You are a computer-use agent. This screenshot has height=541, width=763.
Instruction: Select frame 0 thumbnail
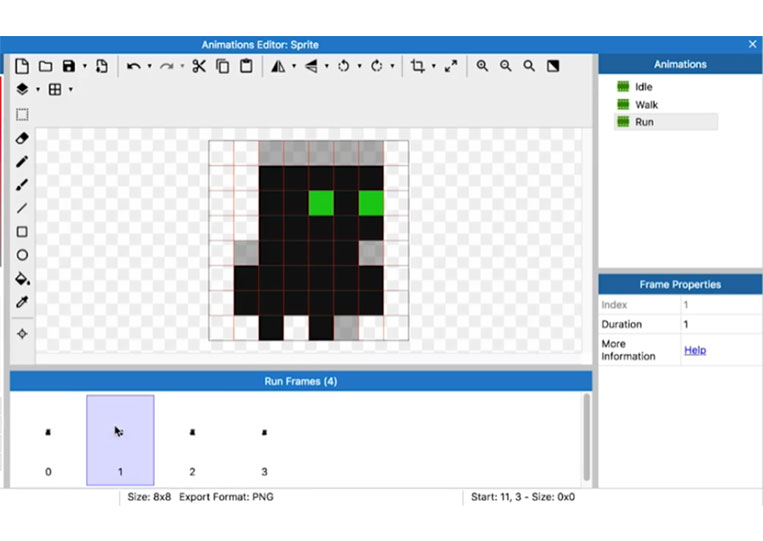(48, 440)
